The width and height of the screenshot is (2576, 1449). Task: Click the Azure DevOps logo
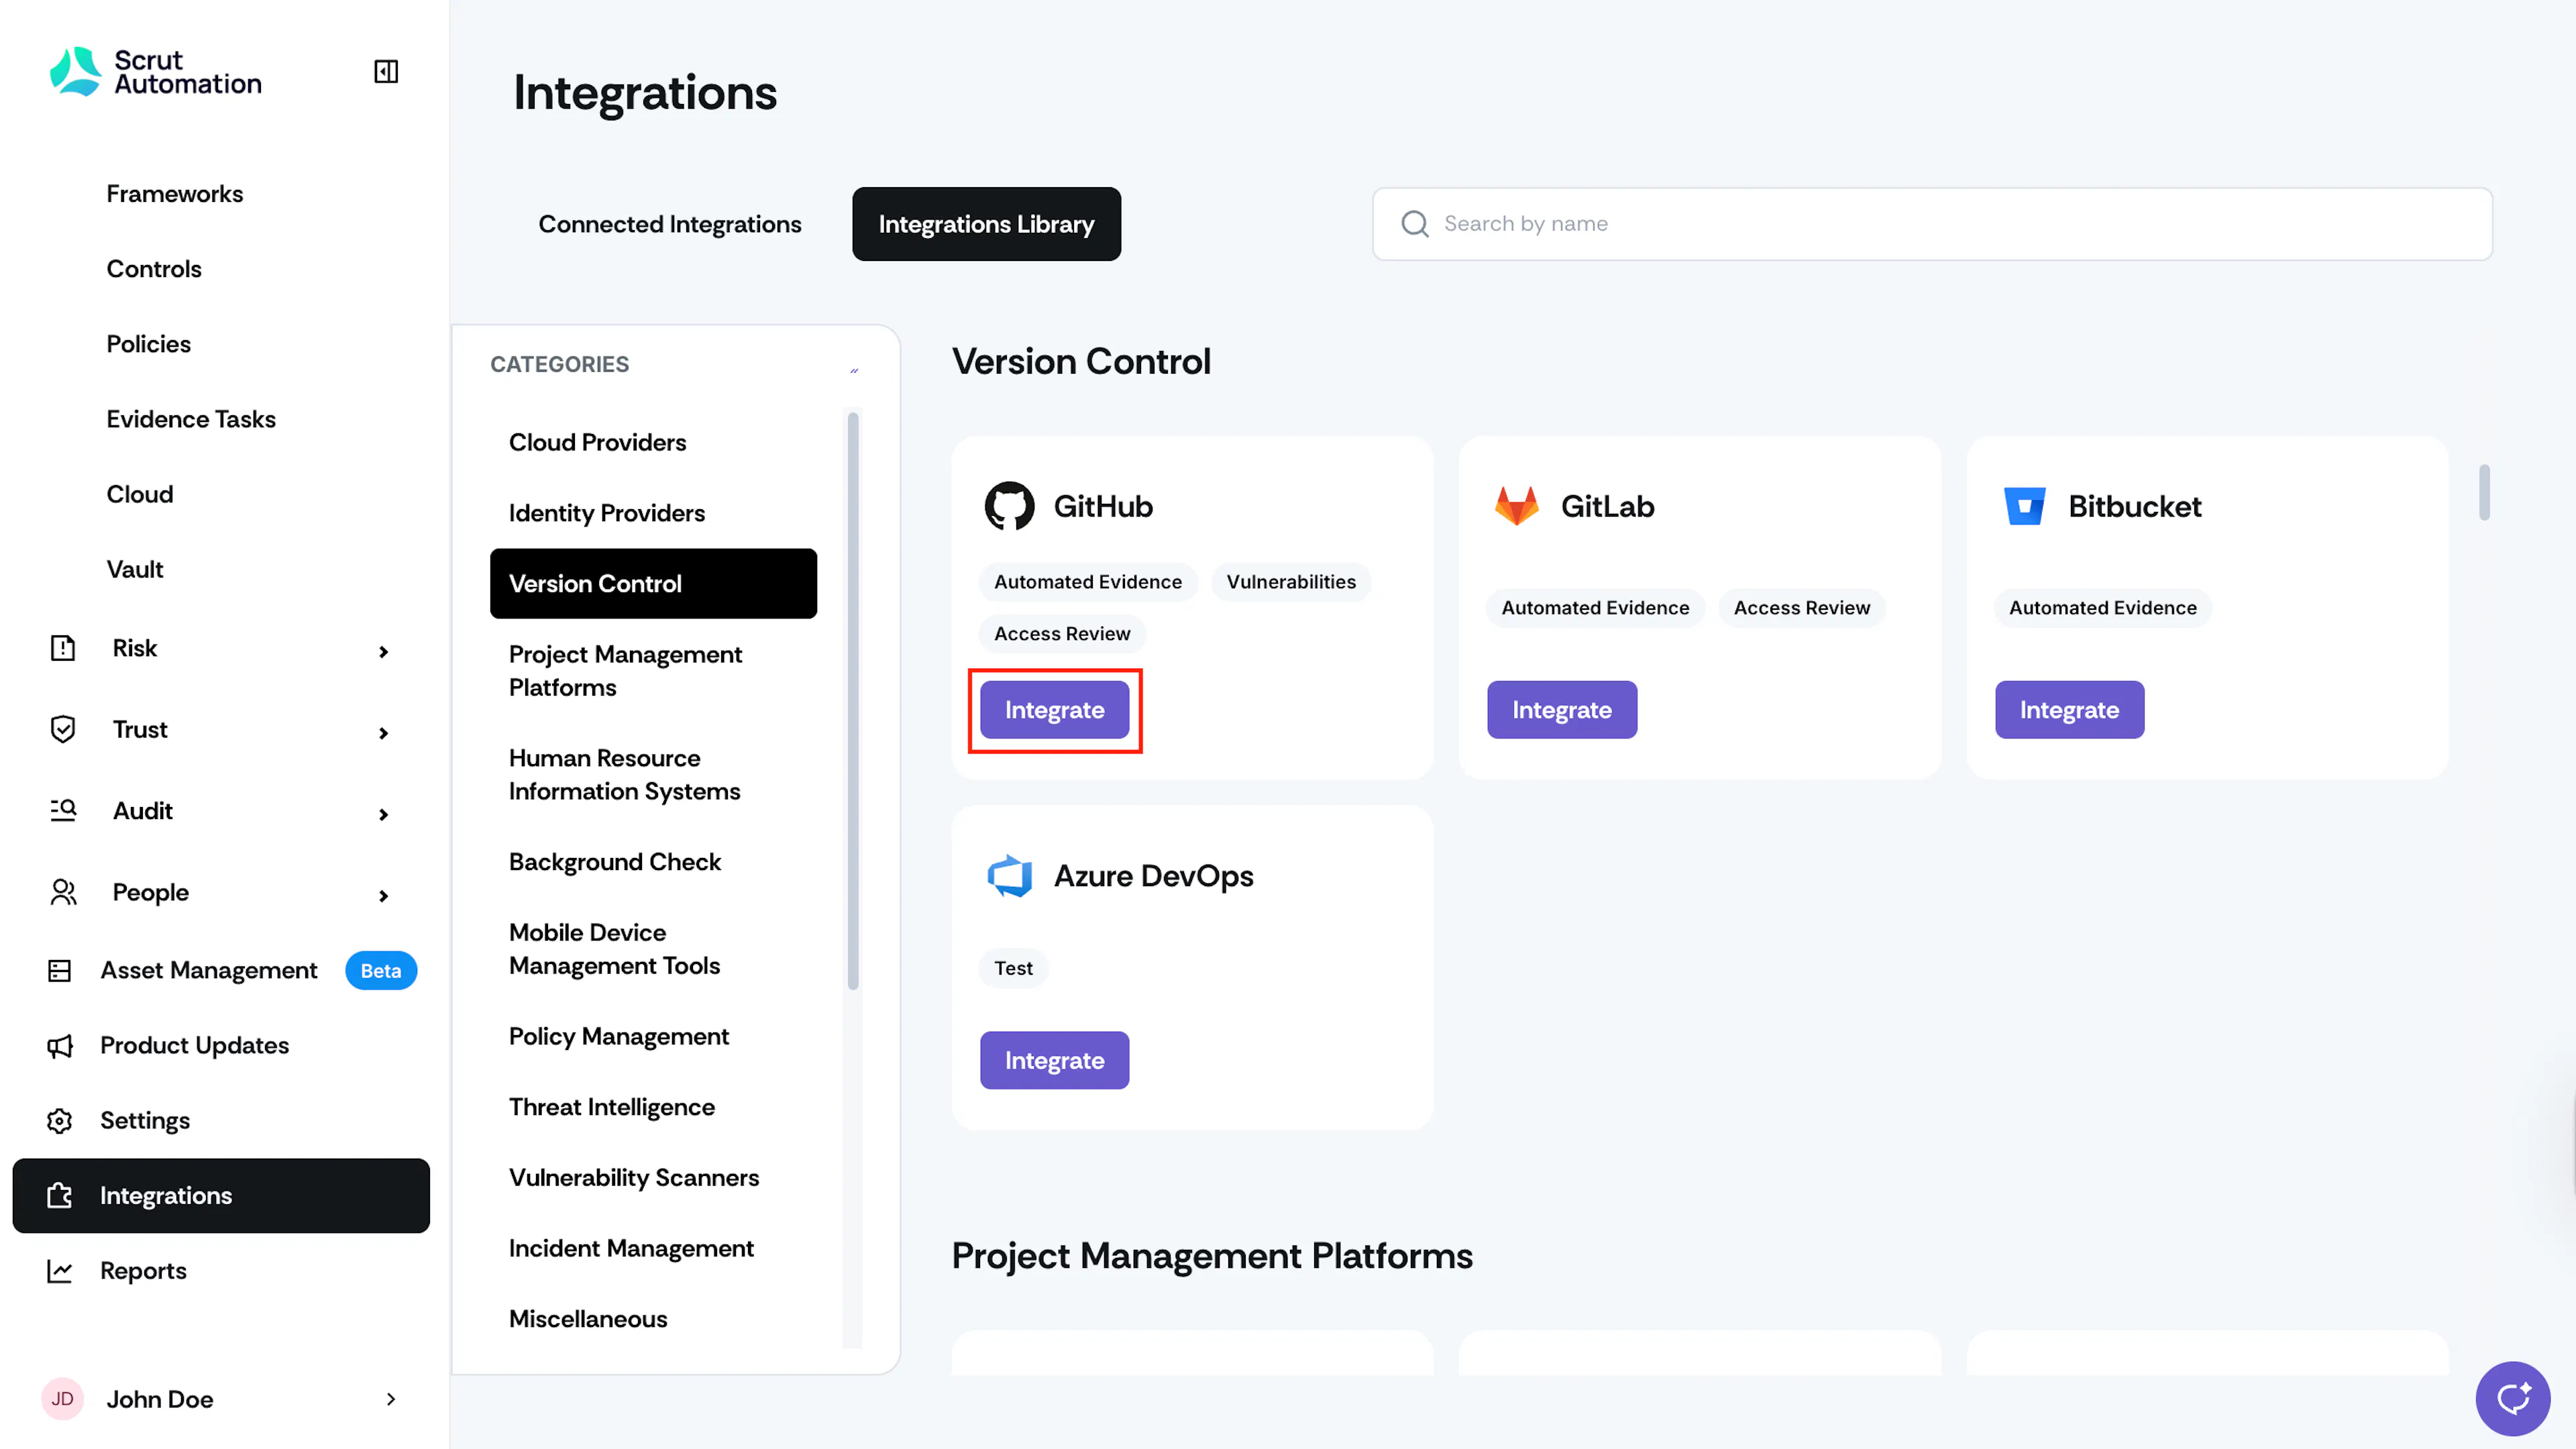pyautogui.click(x=1009, y=876)
